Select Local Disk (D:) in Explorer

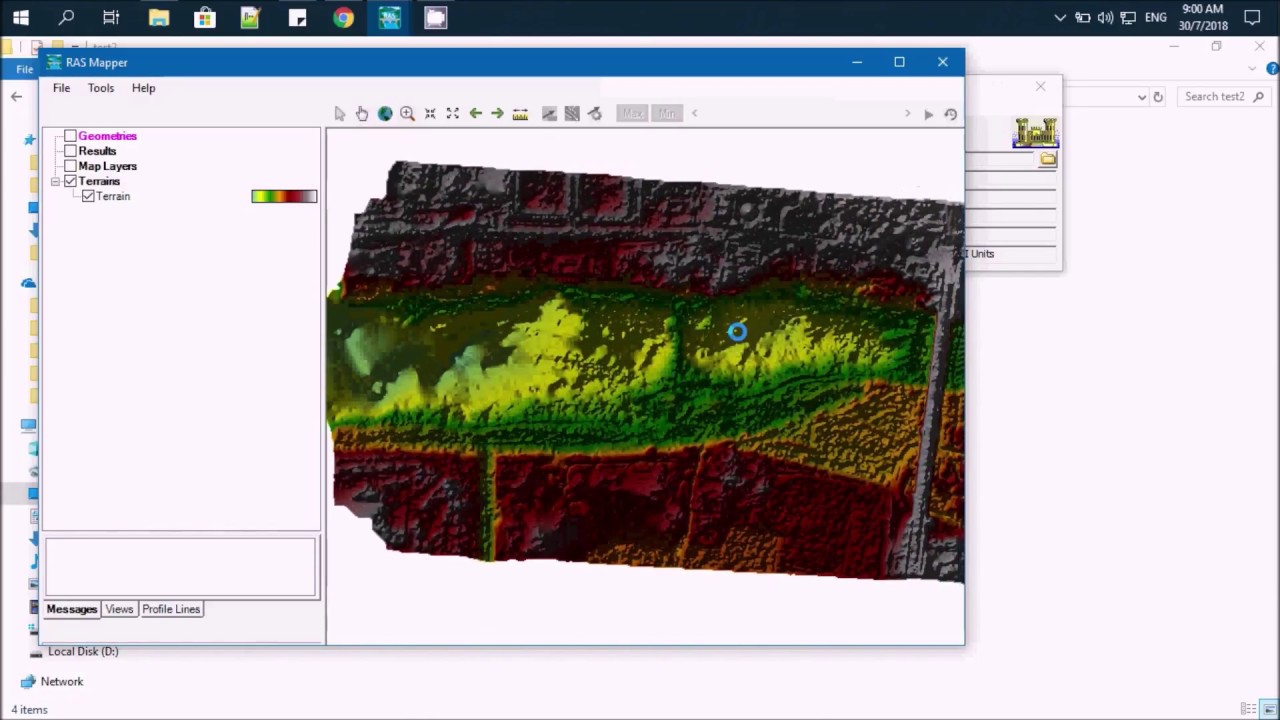83,652
